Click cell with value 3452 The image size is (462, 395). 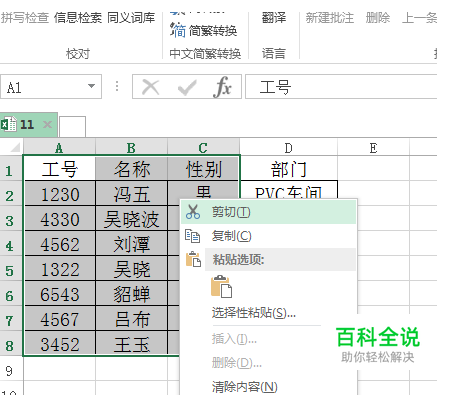60,344
